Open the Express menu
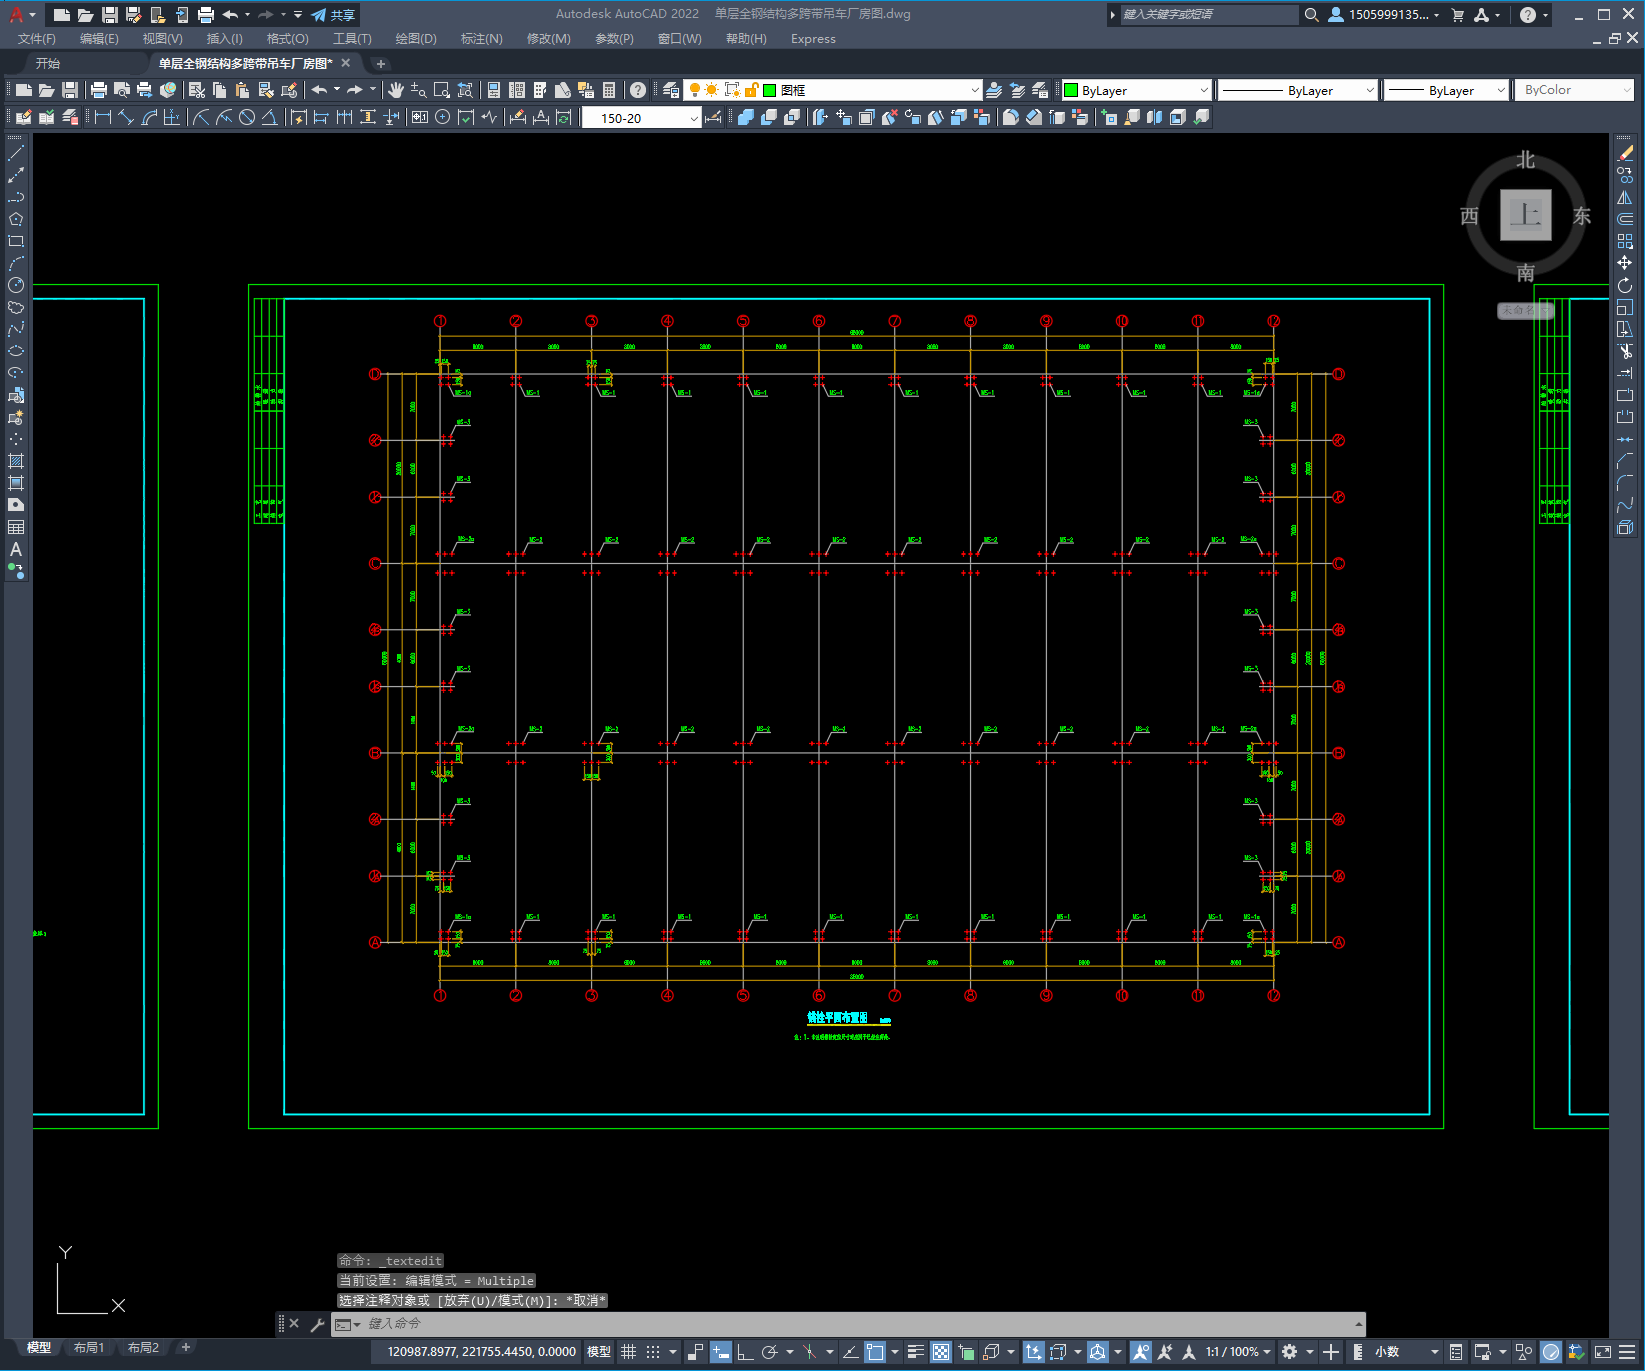This screenshot has width=1645, height=1371. [813, 39]
